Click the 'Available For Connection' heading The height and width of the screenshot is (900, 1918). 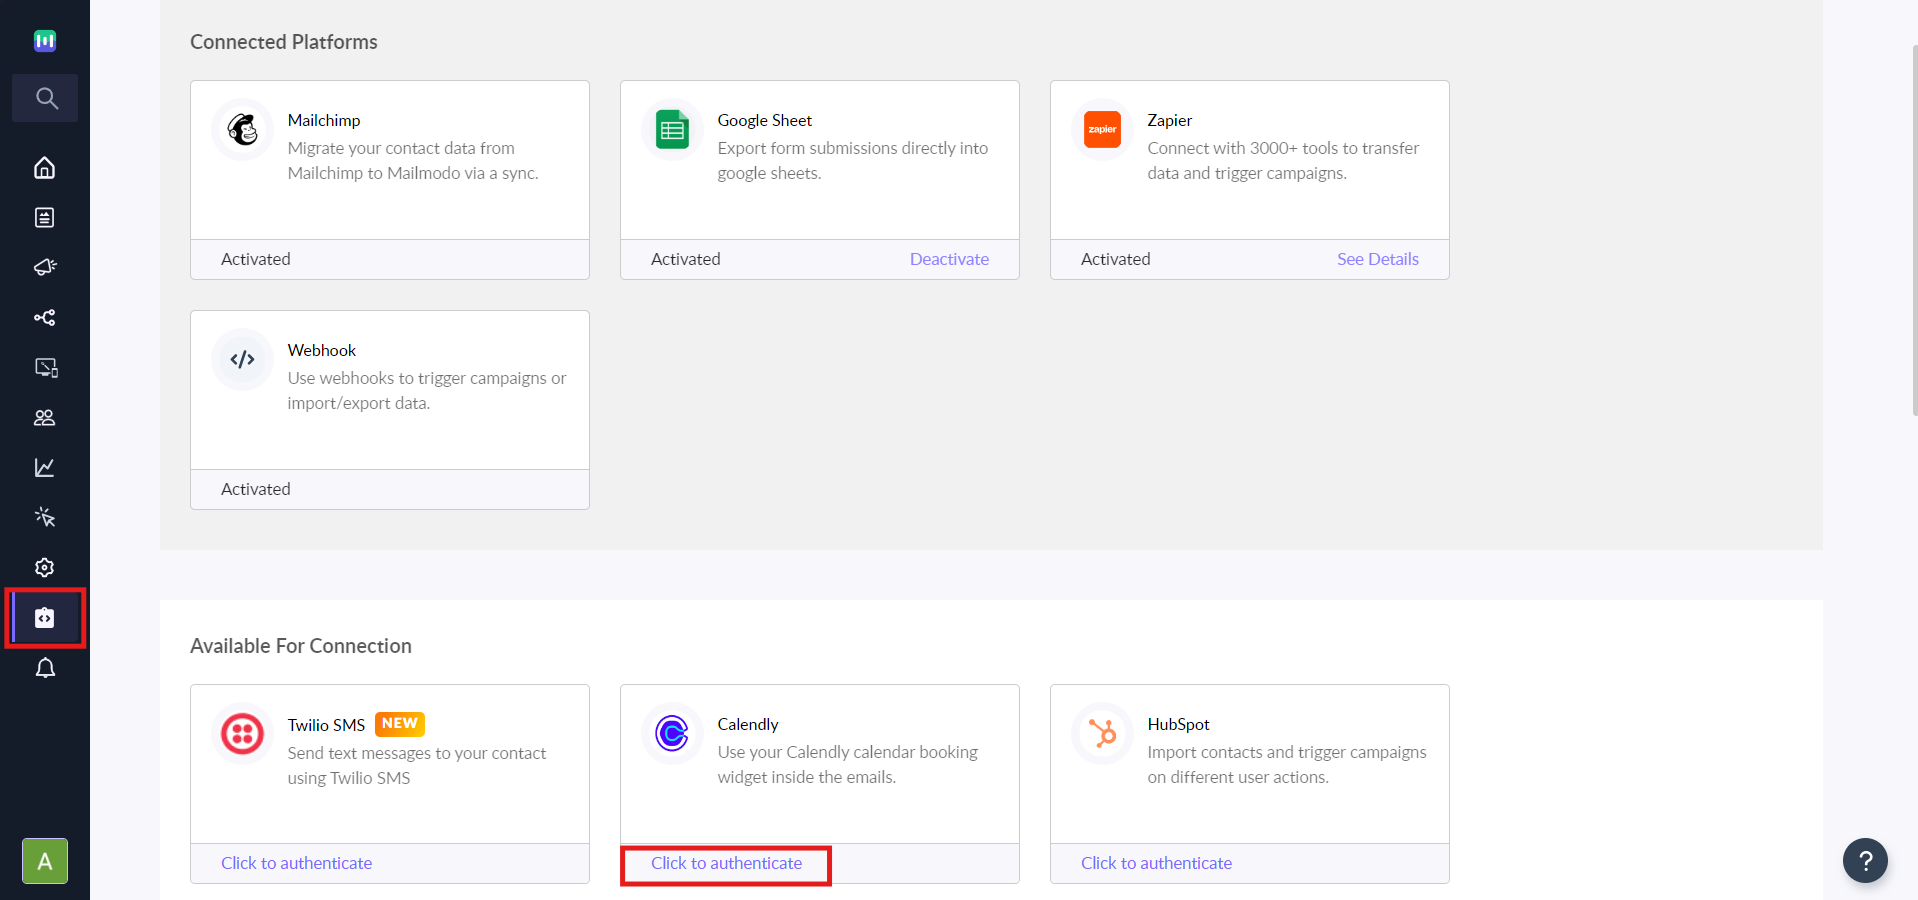click(301, 646)
